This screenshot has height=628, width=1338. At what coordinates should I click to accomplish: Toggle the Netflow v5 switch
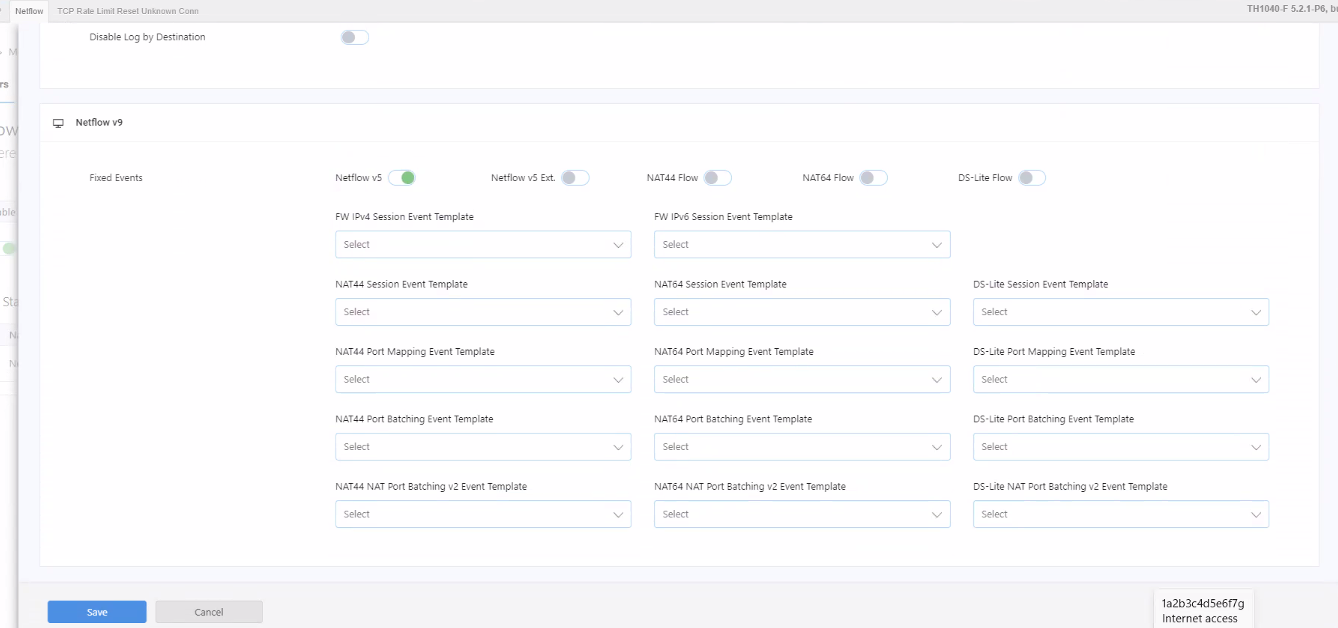point(401,178)
